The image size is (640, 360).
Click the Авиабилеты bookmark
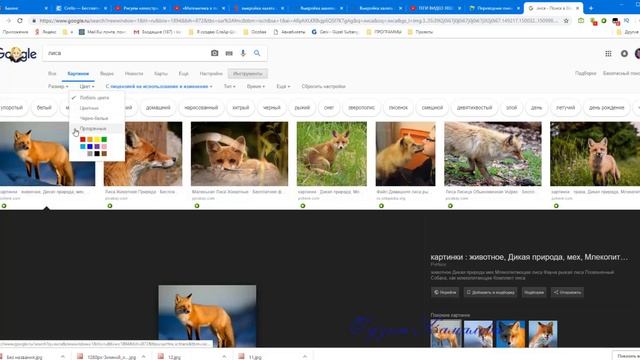289,32
